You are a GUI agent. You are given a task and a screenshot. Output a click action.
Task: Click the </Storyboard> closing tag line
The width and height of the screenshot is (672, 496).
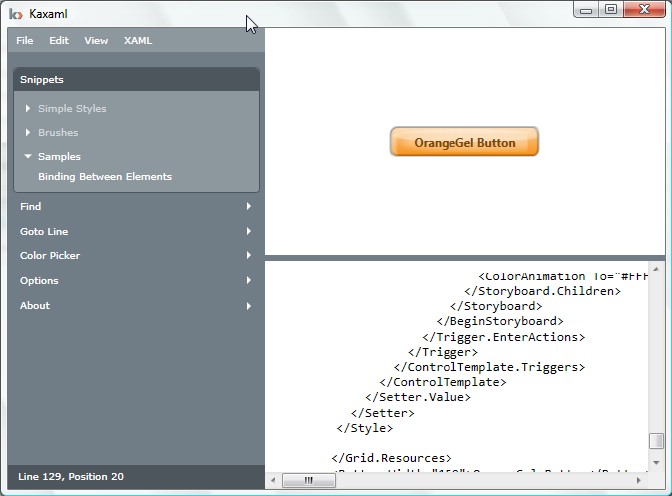coord(496,306)
